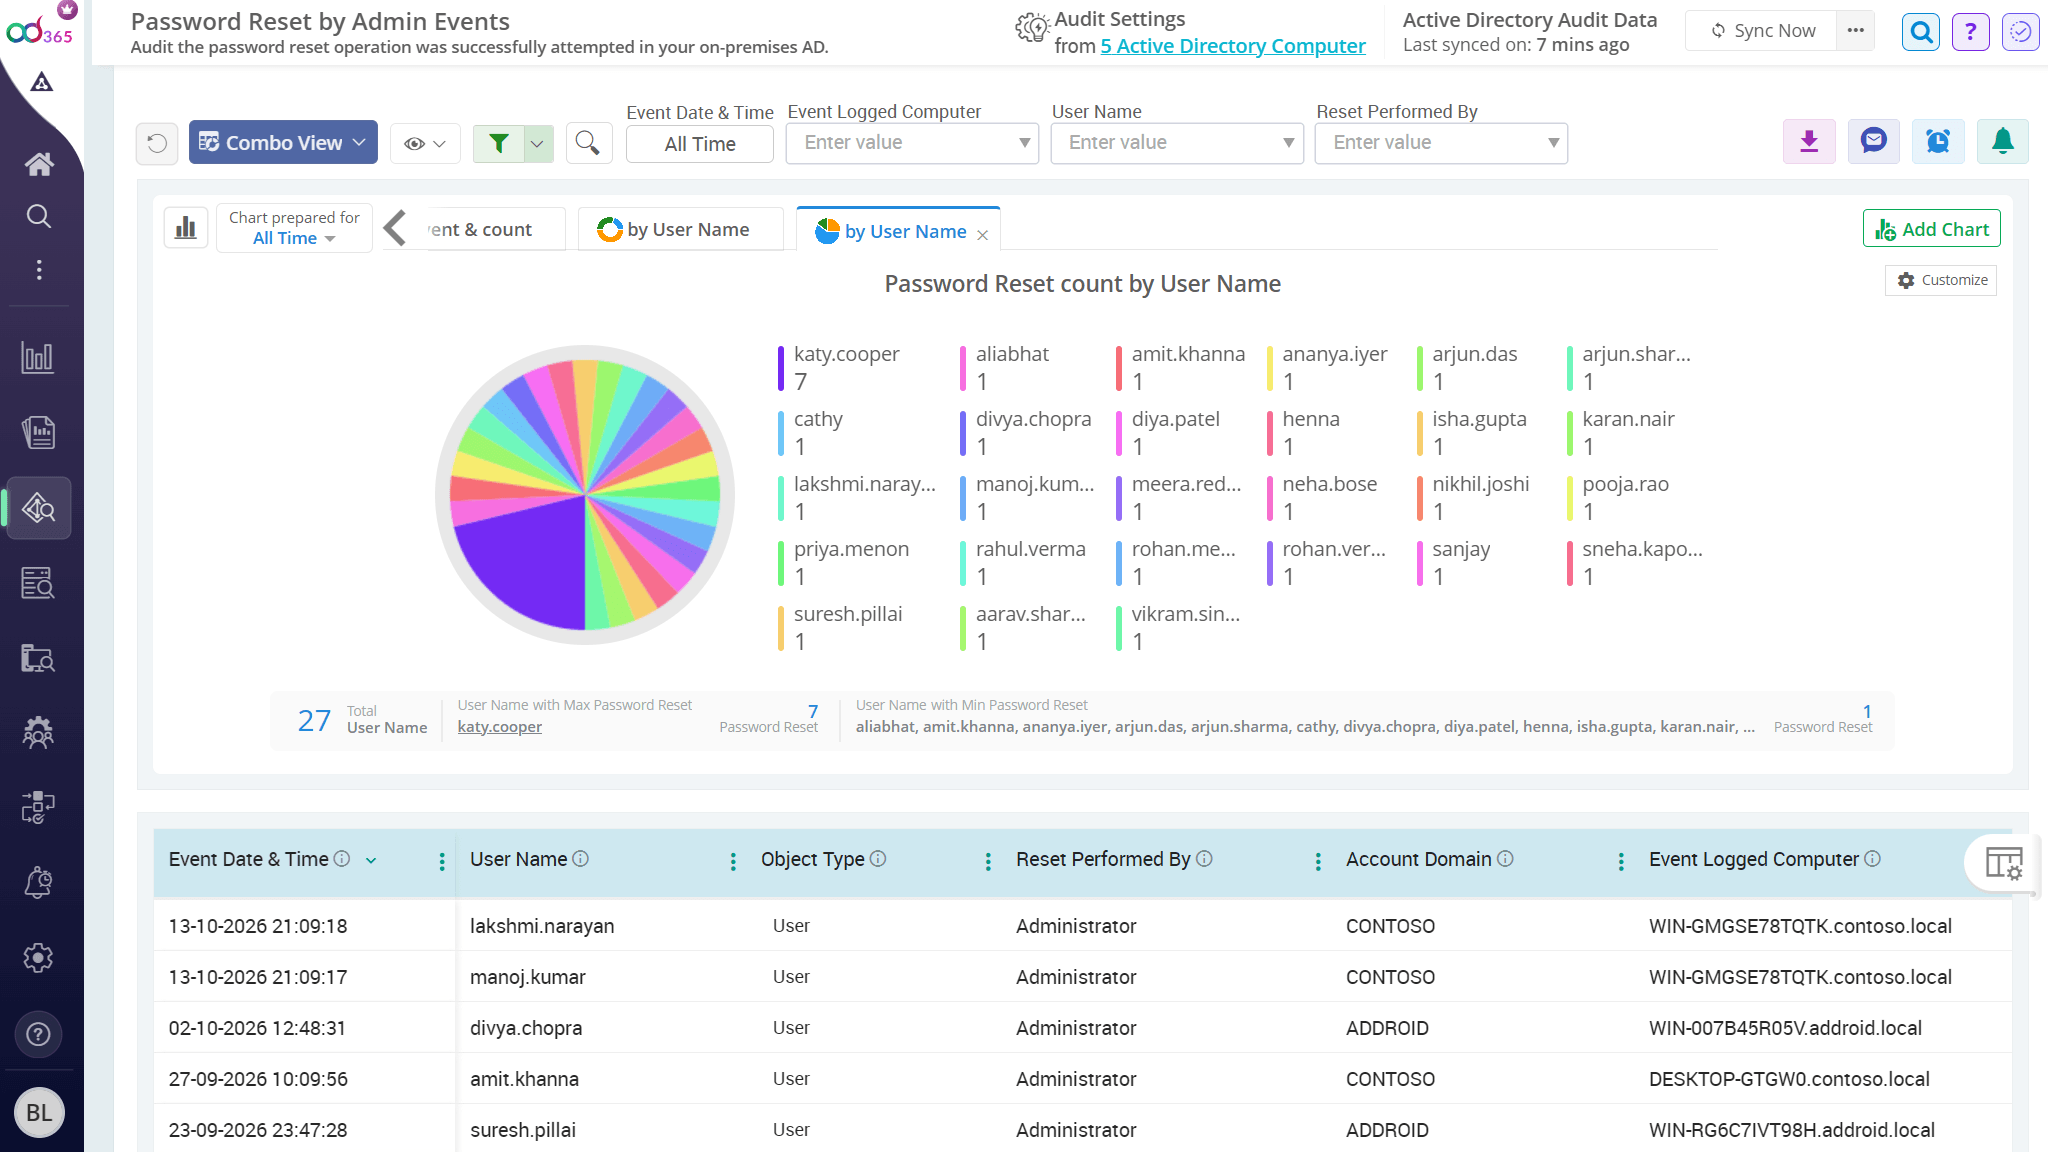Open Sync Now more options ellipsis
The image size is (2048, 1152).
pos(1855,31)
